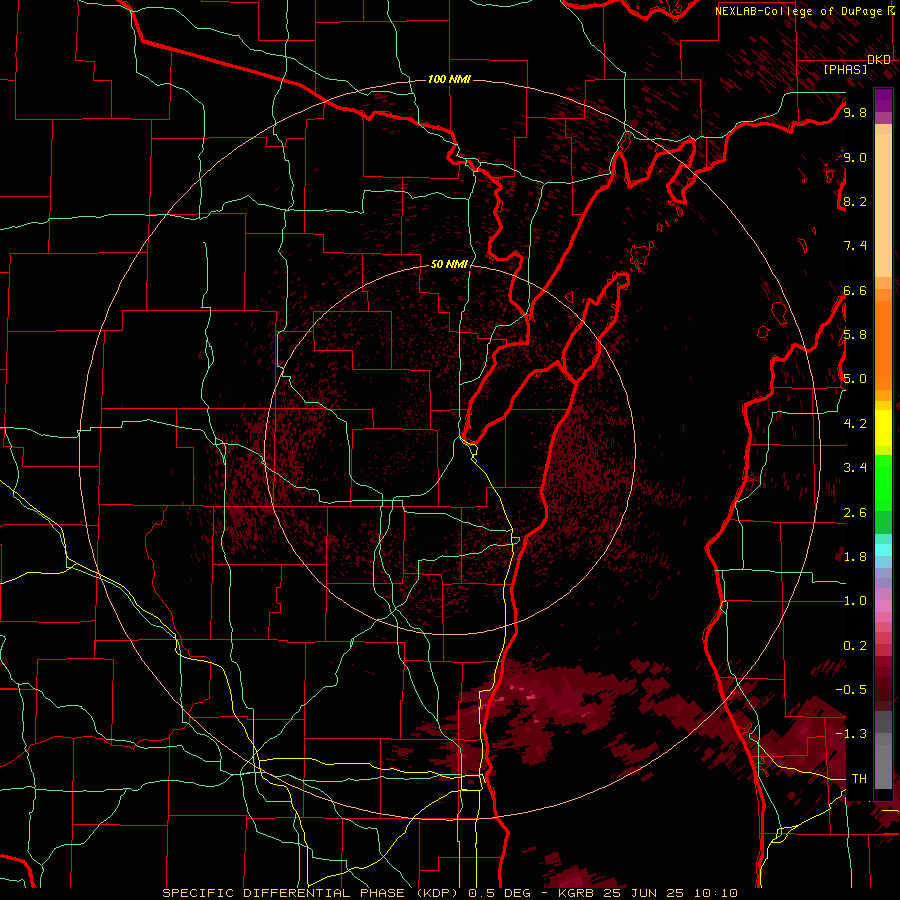
Task: Click the bright green segment of color bar
Action: [883, 483]
